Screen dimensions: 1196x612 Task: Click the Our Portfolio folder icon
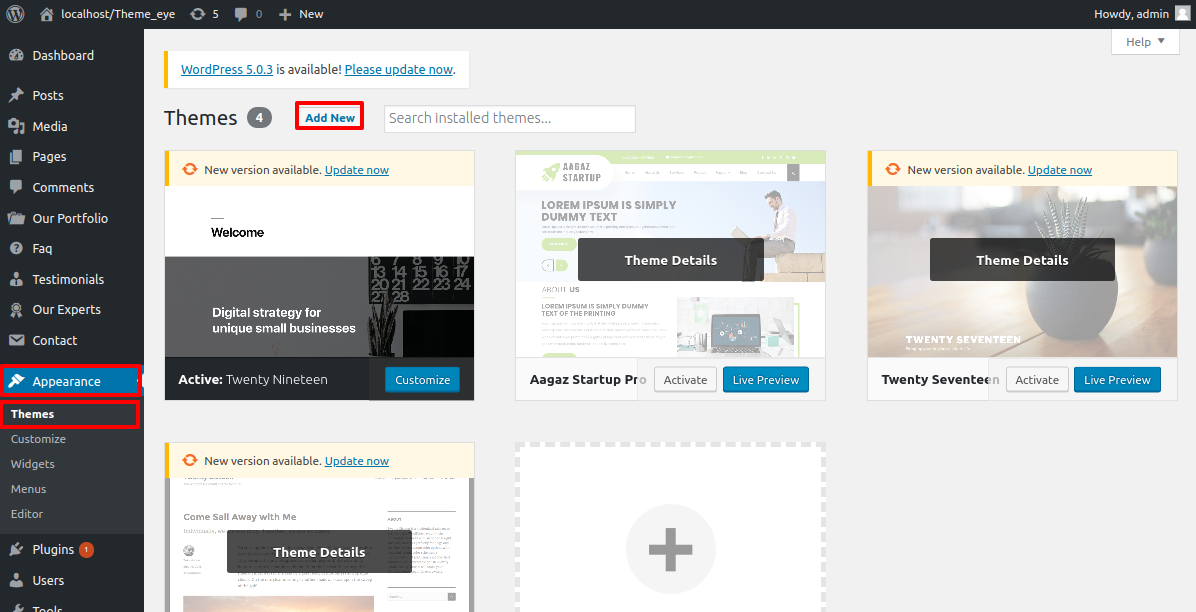tap(16, 218)
